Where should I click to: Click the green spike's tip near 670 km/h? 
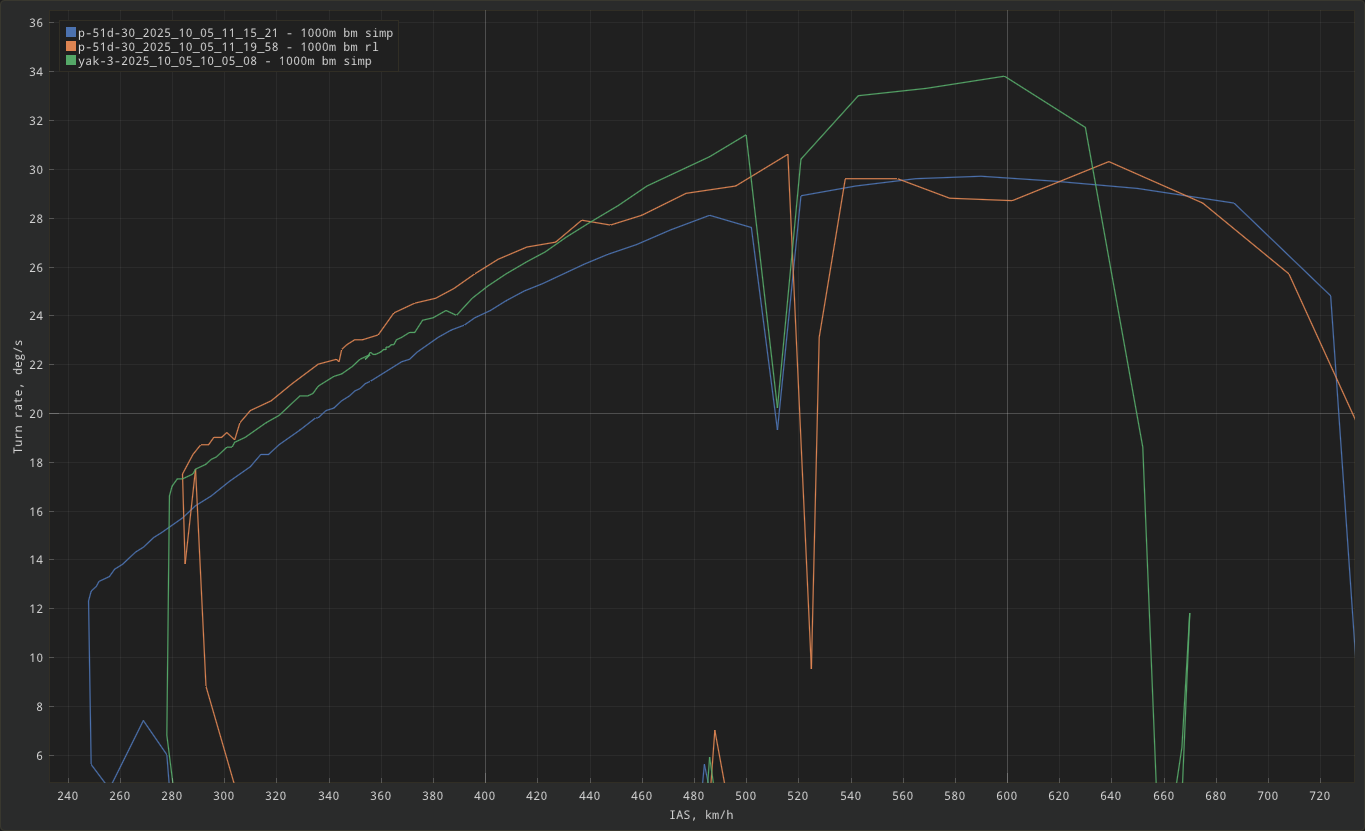tap(1189, 614)
